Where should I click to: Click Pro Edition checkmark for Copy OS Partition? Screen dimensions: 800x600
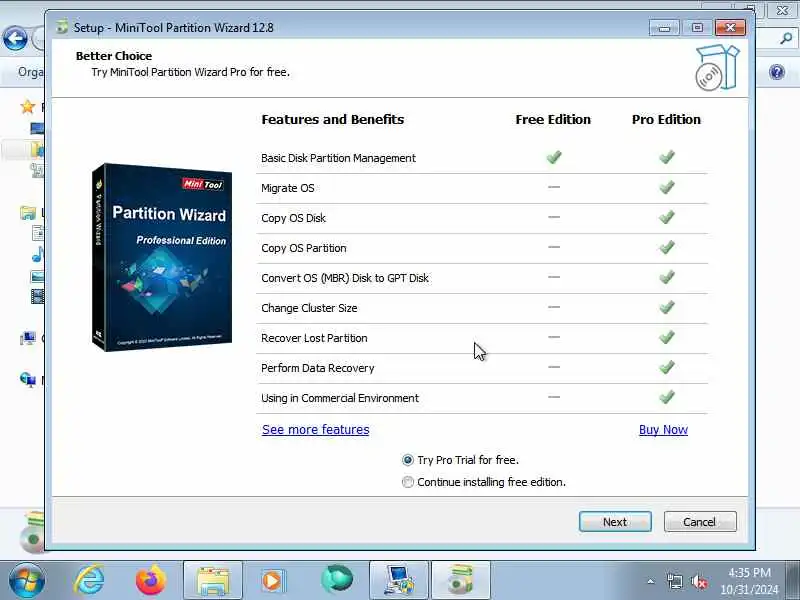667,247
